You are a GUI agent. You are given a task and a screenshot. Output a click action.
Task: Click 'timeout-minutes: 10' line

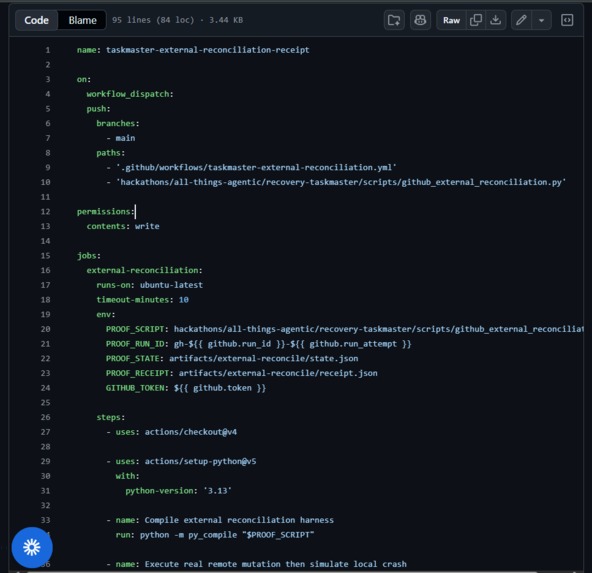[x=142, y=300]
